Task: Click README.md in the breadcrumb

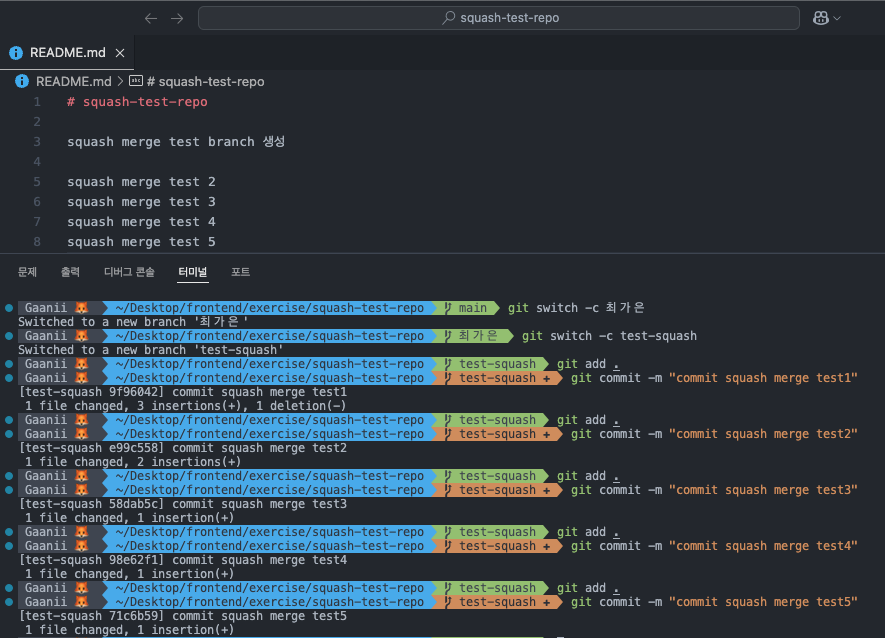Action: click(x=73, y=81)
